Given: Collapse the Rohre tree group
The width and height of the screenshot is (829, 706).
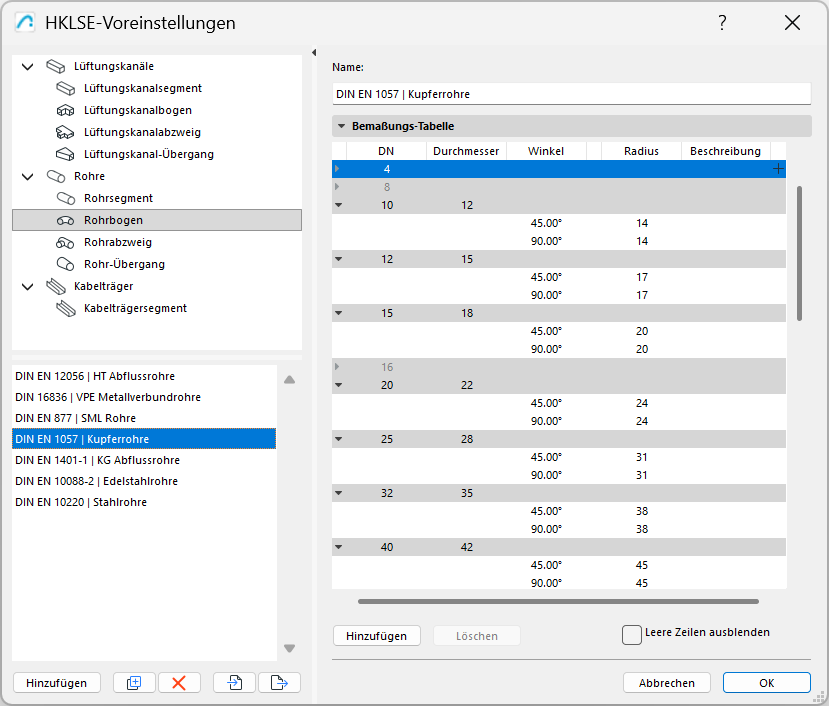Looking at the screenshot, I should point(27,177).
